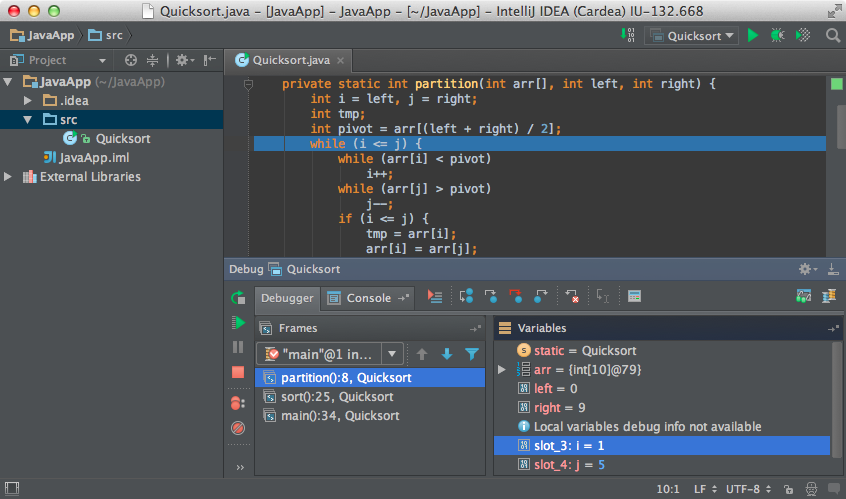Mute breakpoints in debug sidebar
Viewport: 846px width, 499px height.
238,428
